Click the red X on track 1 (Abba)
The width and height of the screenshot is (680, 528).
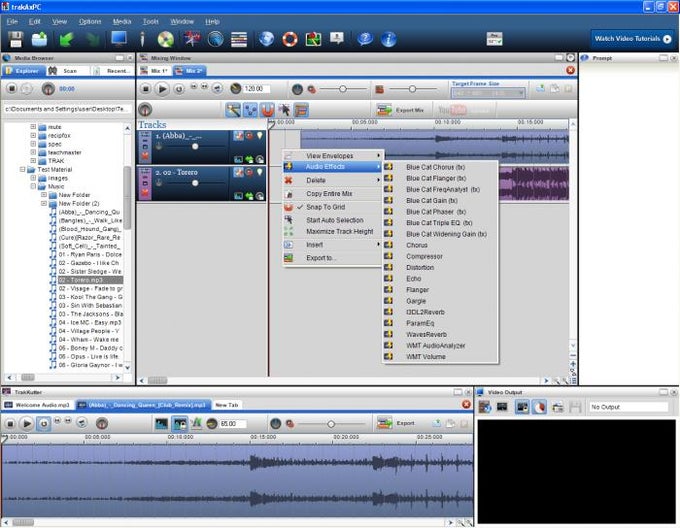pos(145,155)
